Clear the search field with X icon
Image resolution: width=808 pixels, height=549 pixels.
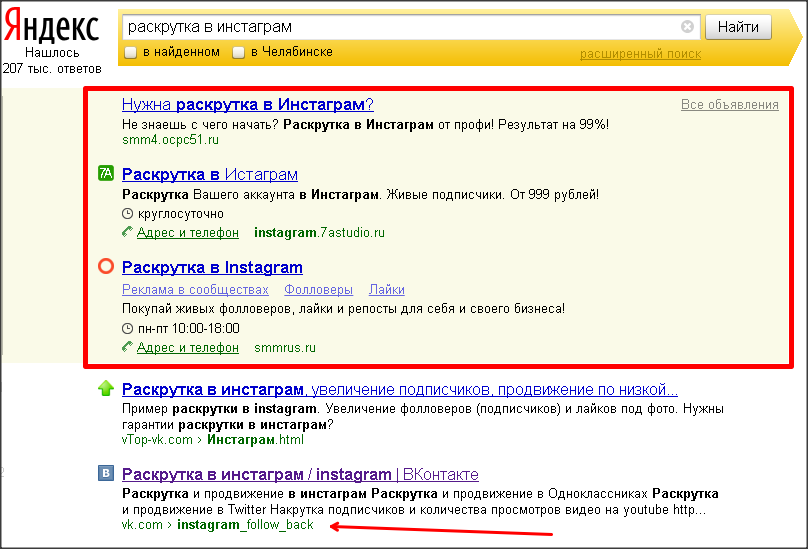[687, 27]
